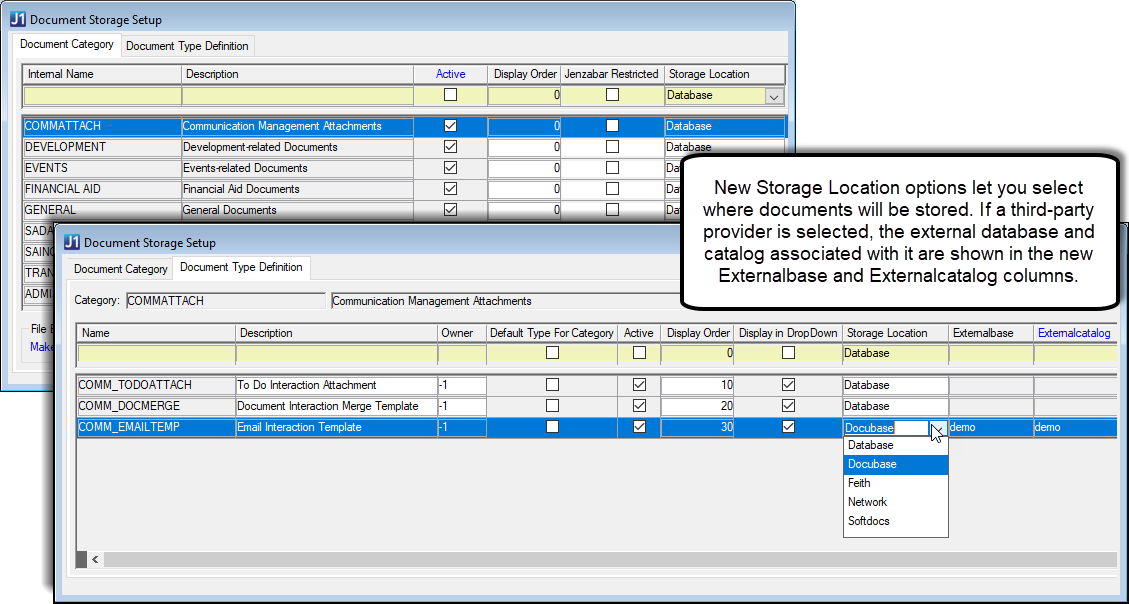Image resolution: width=1129 pixels, height=604 pixels.
Task: Click left arrow on horizontal scrollbar
Action: point(95,560)
